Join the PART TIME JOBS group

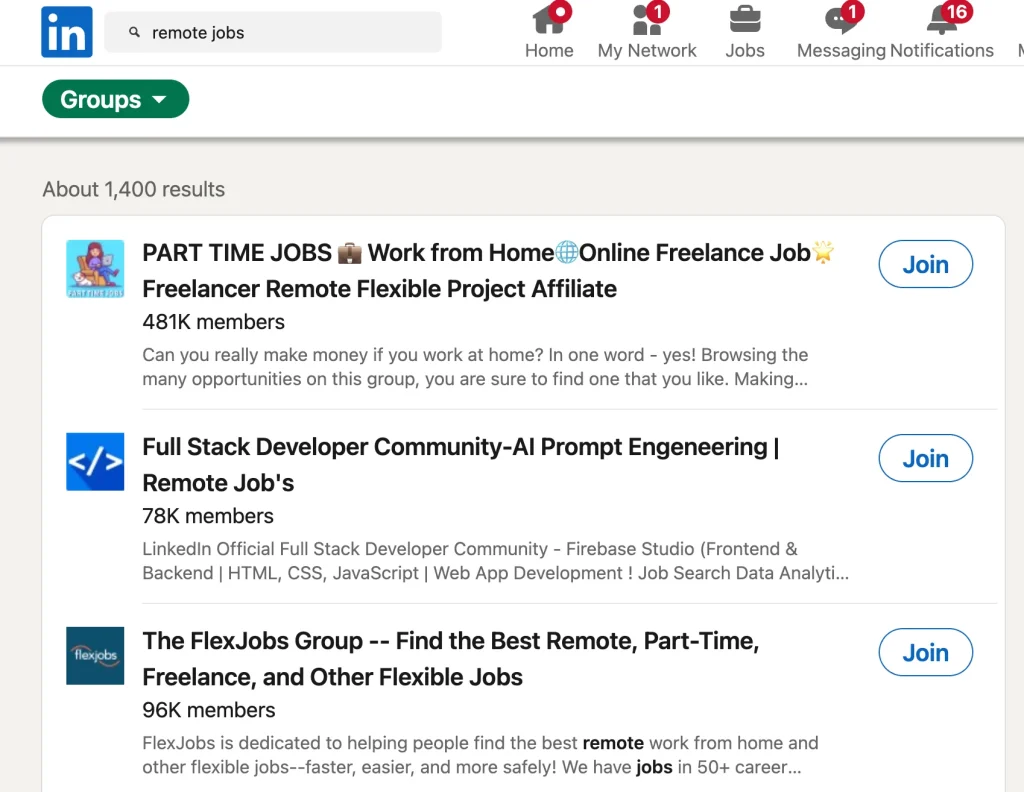(925, 264)
